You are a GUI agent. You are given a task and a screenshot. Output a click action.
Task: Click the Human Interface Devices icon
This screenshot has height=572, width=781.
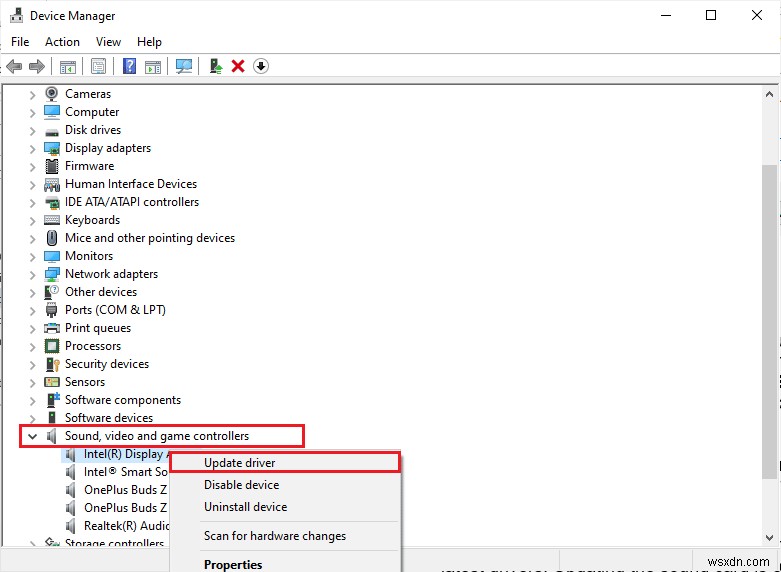52,184
